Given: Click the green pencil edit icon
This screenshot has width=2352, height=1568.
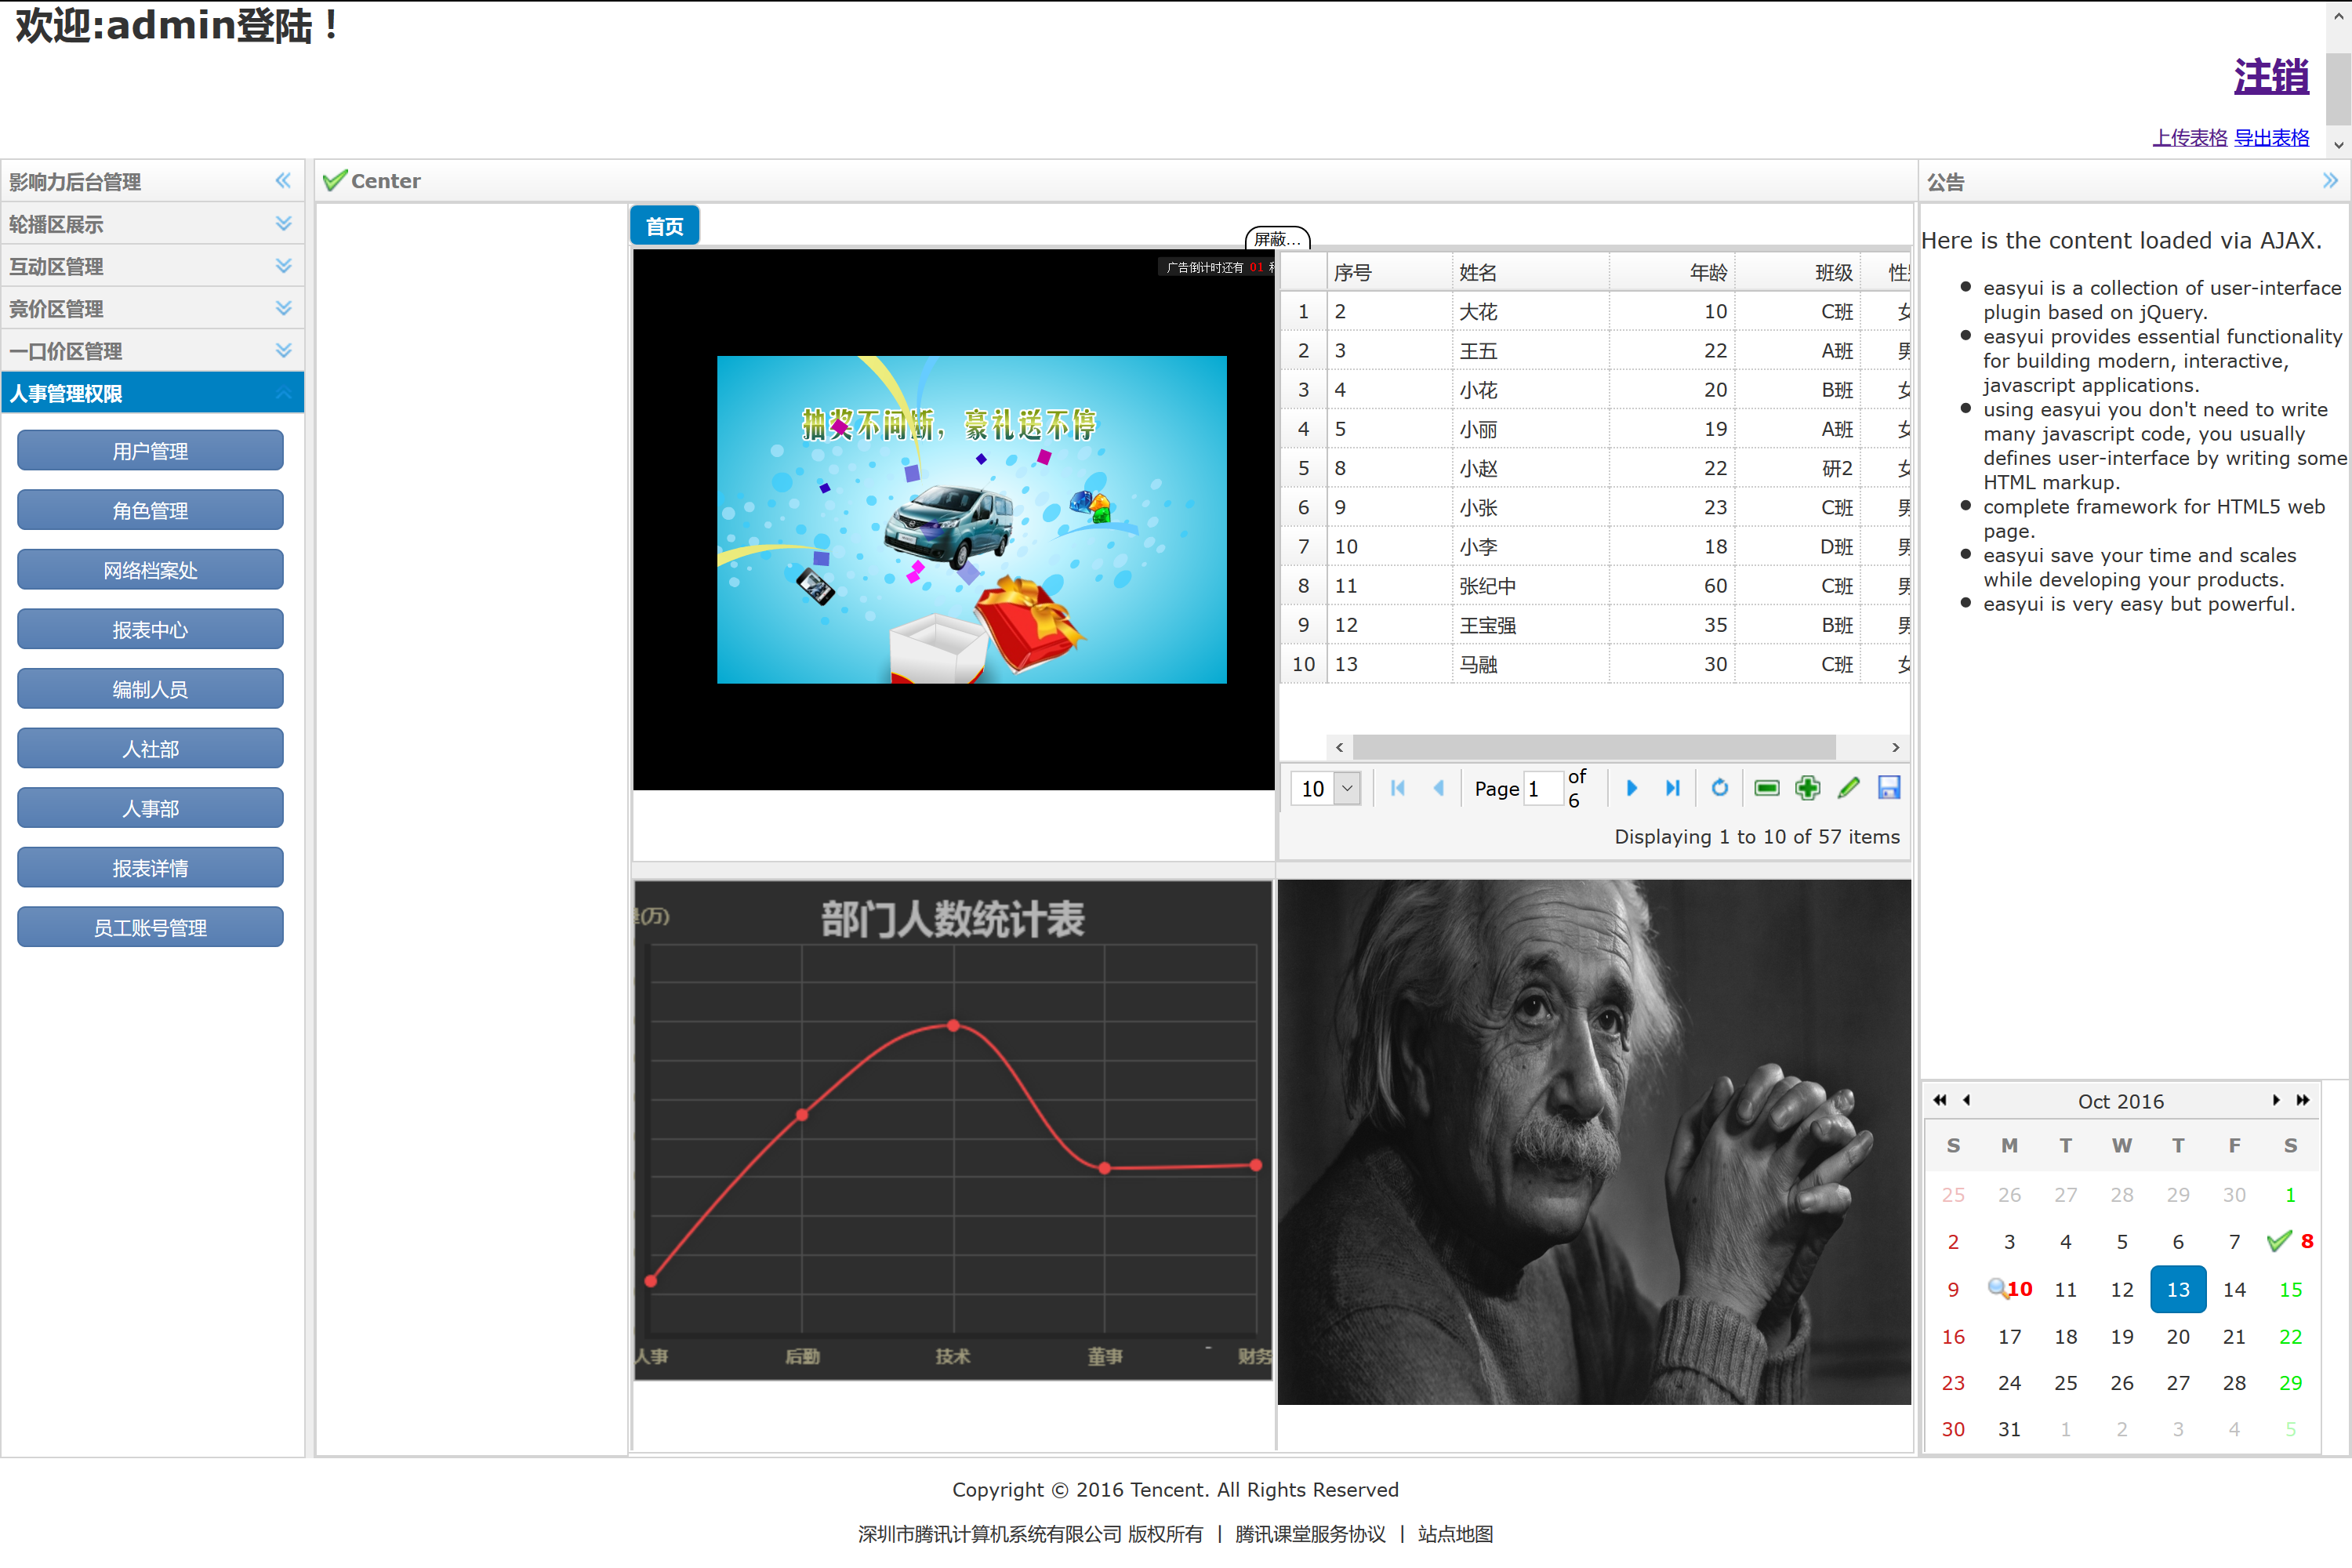Looking at the screenshot, I should point(1848,788).
